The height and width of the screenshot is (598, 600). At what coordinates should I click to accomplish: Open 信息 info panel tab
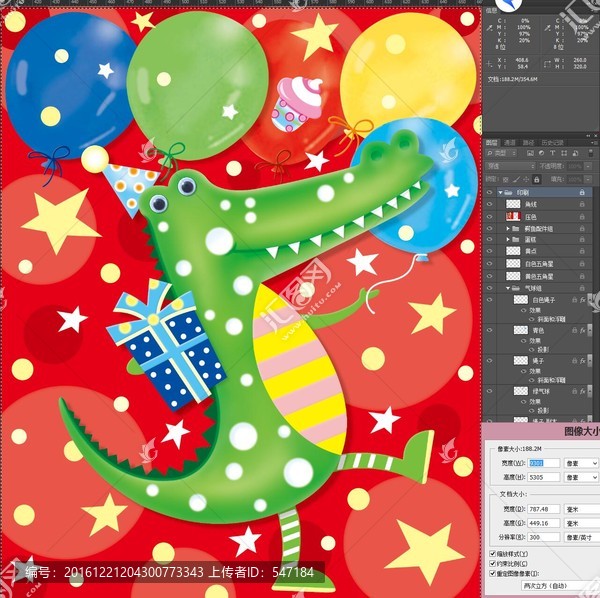(491, 11)
